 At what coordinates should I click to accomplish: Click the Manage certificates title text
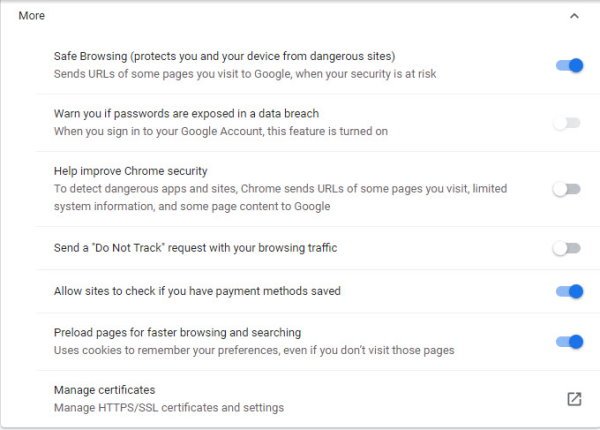tap(104, 390)
